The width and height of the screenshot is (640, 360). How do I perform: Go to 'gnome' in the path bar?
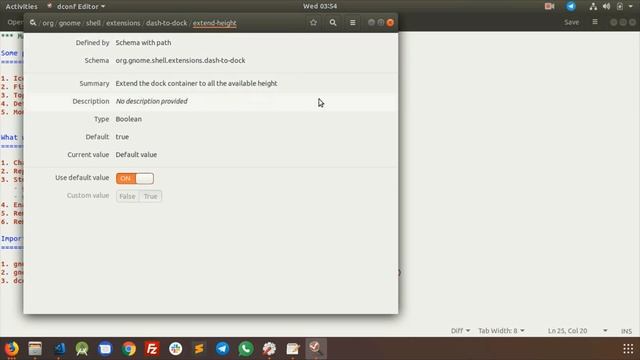pyautogui.click(x=69, y=23)
